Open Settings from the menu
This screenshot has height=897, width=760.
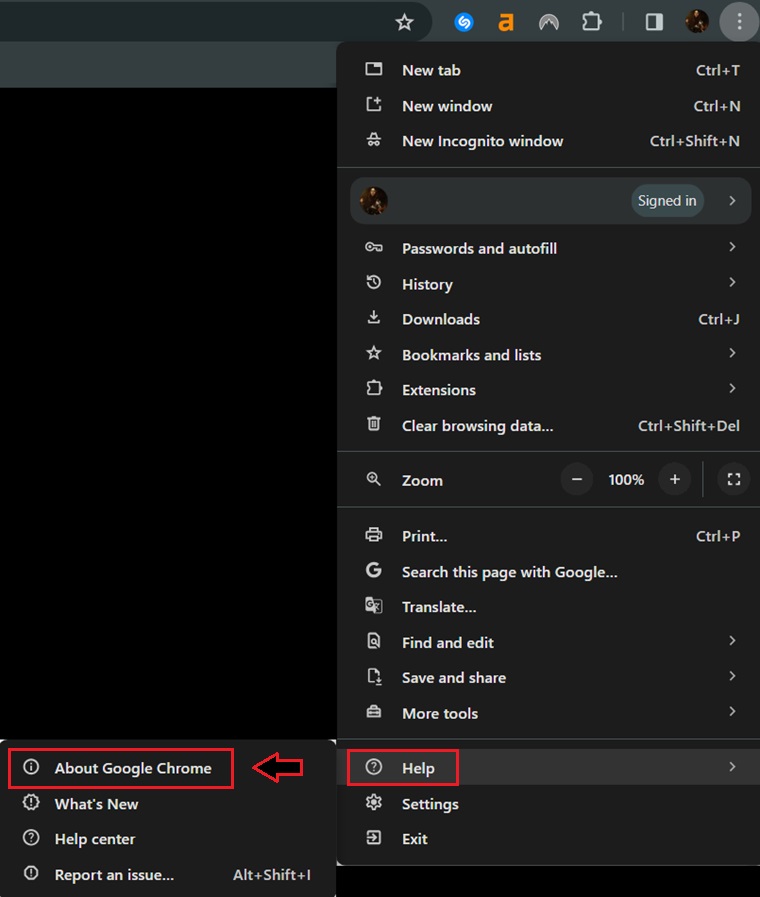430,804
